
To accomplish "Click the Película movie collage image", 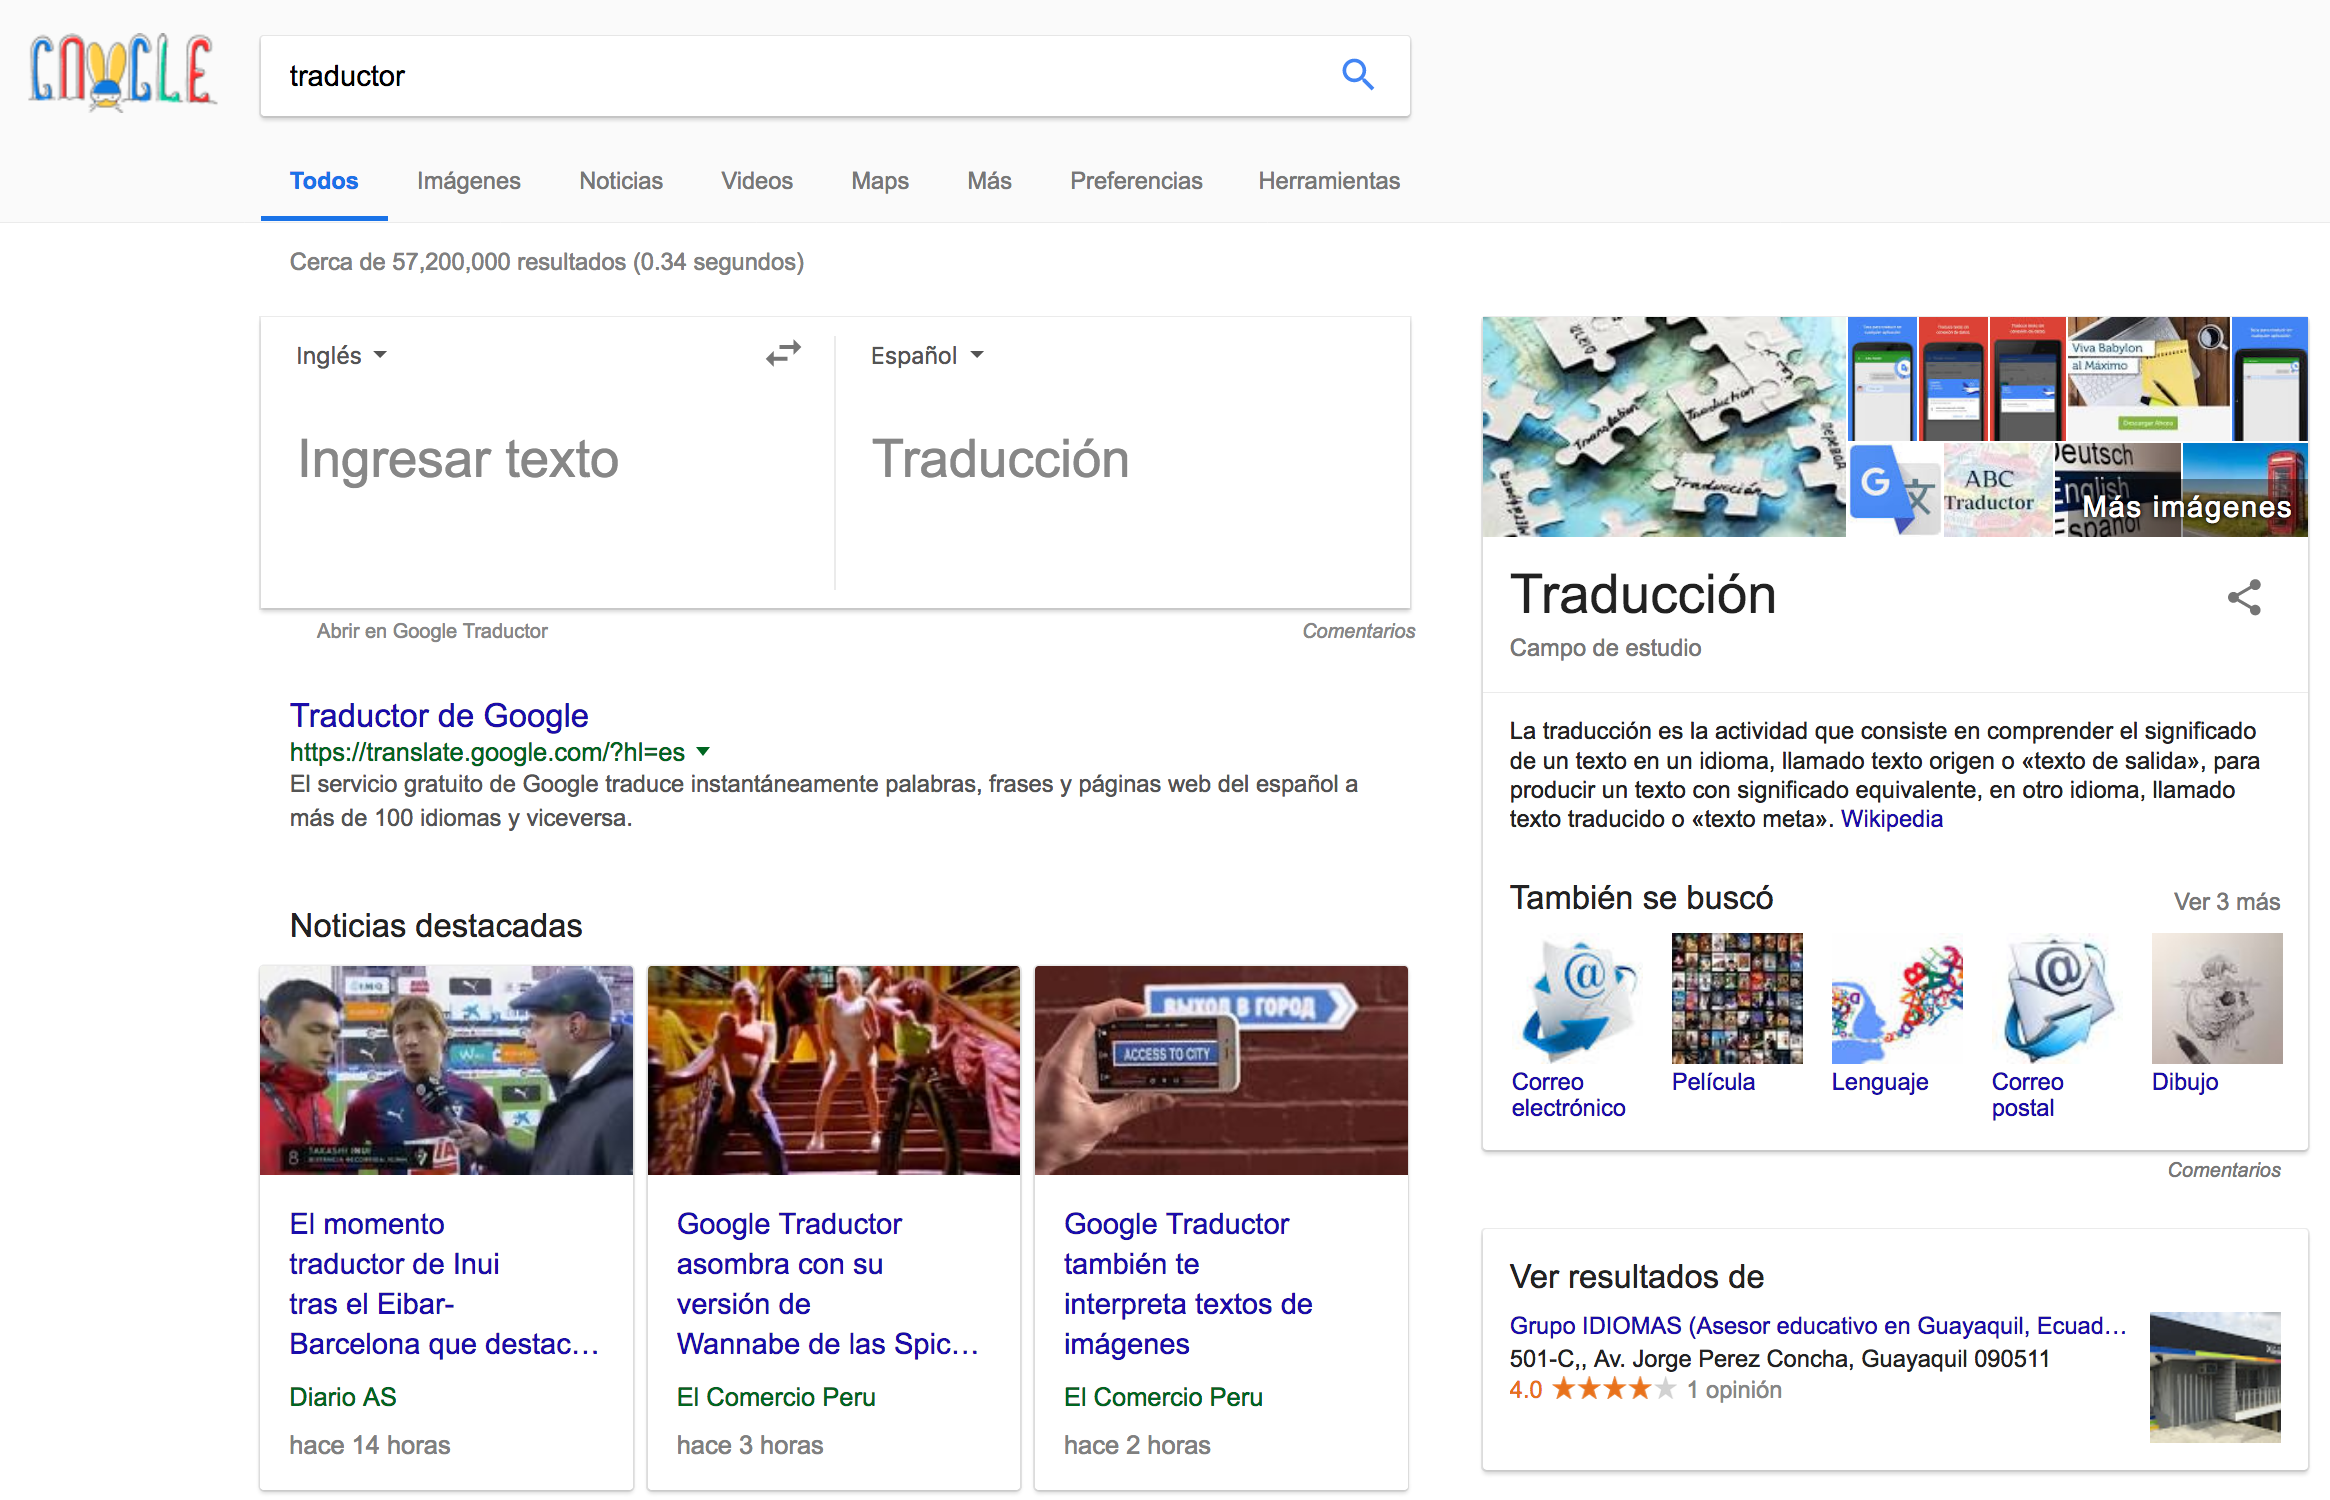I will click(x=1737, y=998).
